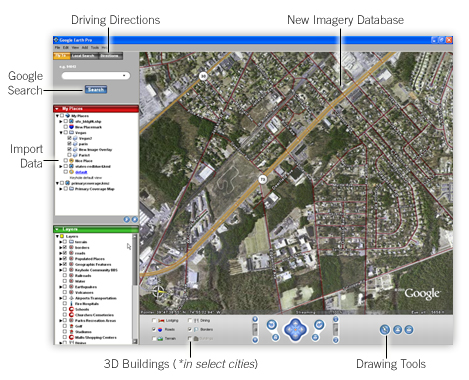Click the blue Search button
469x380 pixels.
[96, 89]
